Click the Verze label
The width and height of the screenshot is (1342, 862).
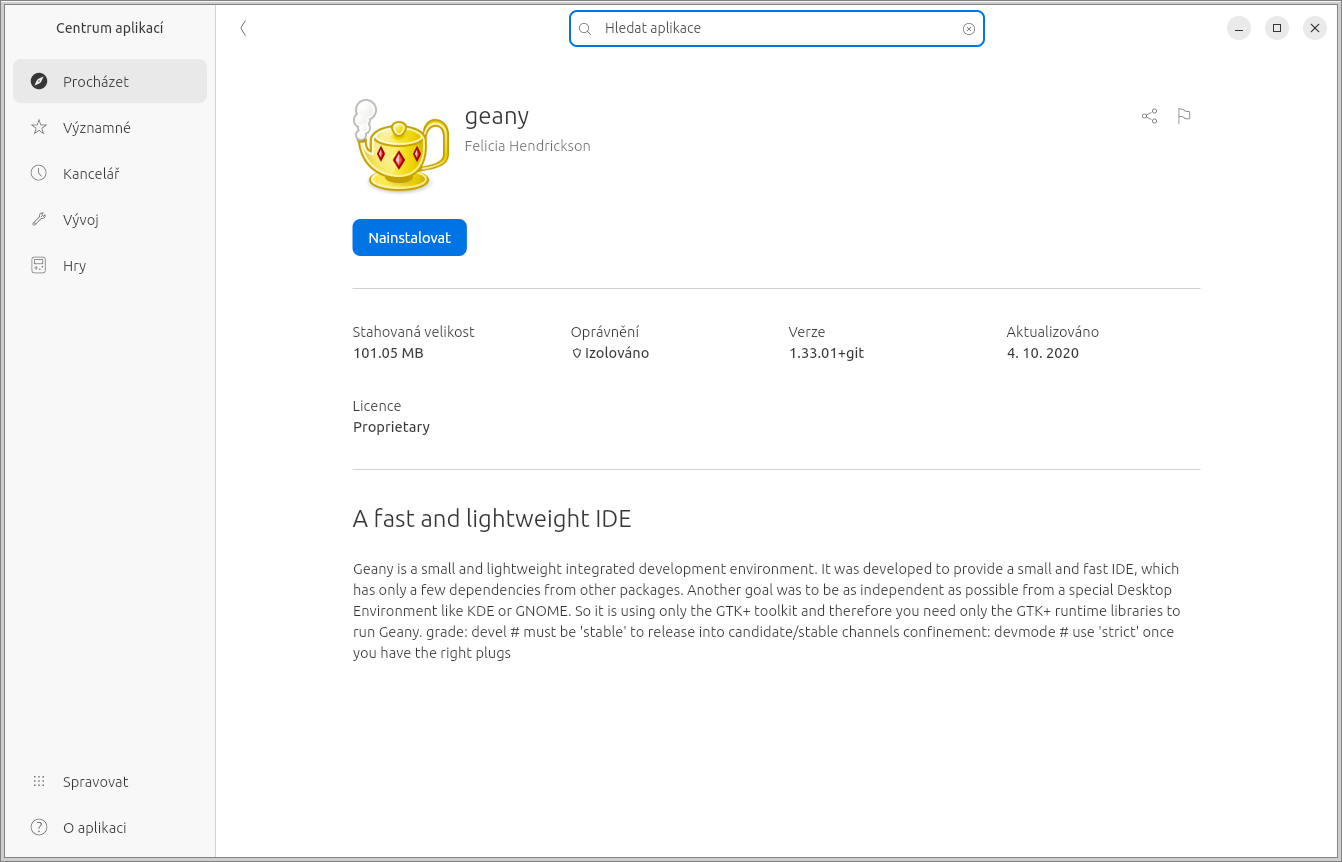tap(807, 332)
